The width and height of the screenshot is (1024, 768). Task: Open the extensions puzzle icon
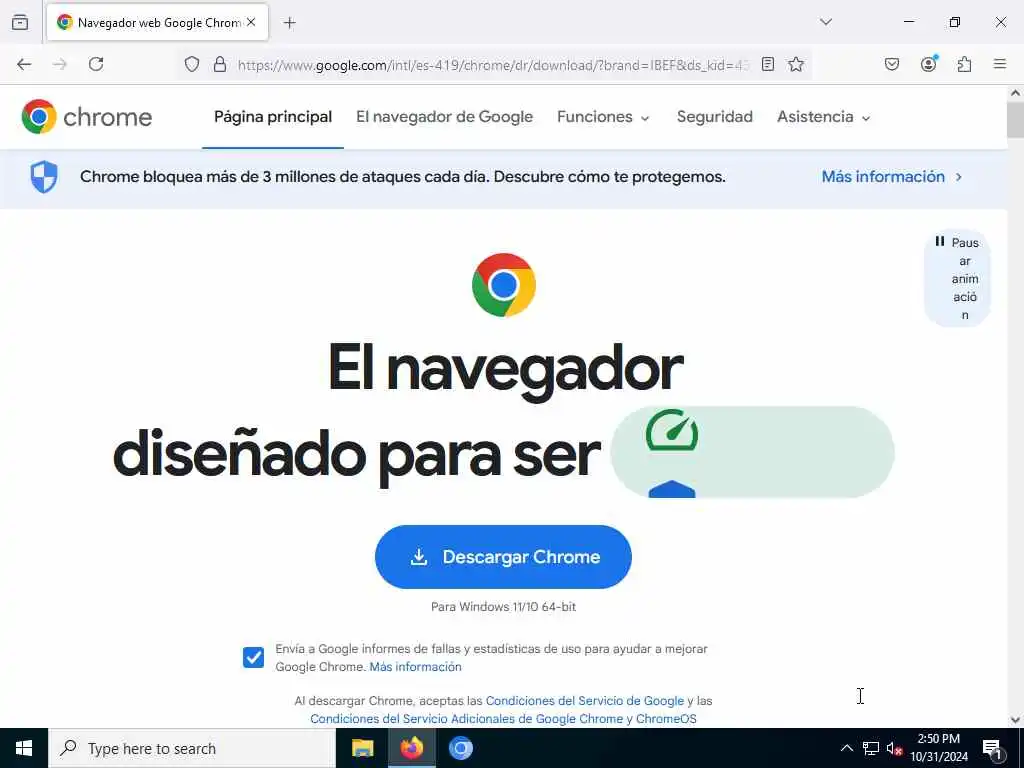click(x=964, y=64)
